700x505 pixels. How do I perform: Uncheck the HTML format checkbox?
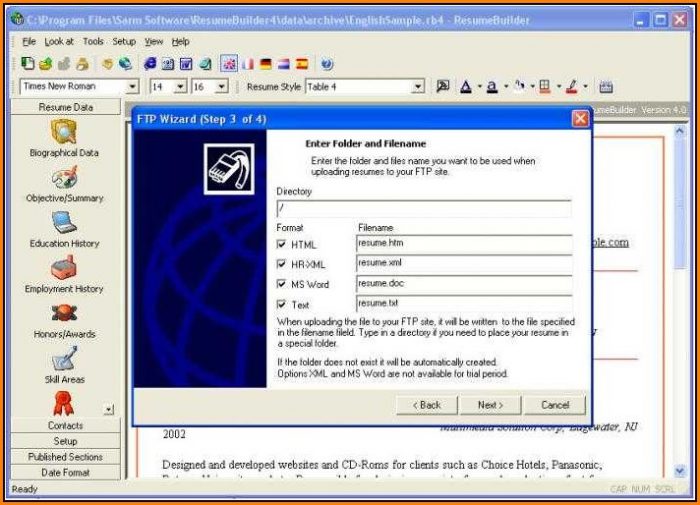coord(282,245)
